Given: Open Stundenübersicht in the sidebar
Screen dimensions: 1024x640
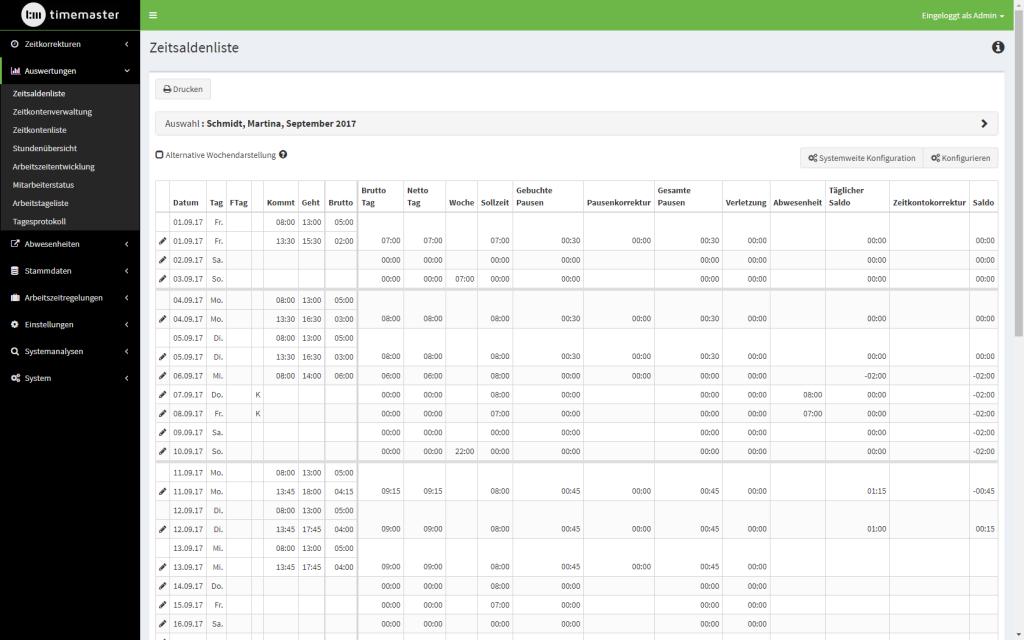Looking at the screenshot, I should 45,148.
